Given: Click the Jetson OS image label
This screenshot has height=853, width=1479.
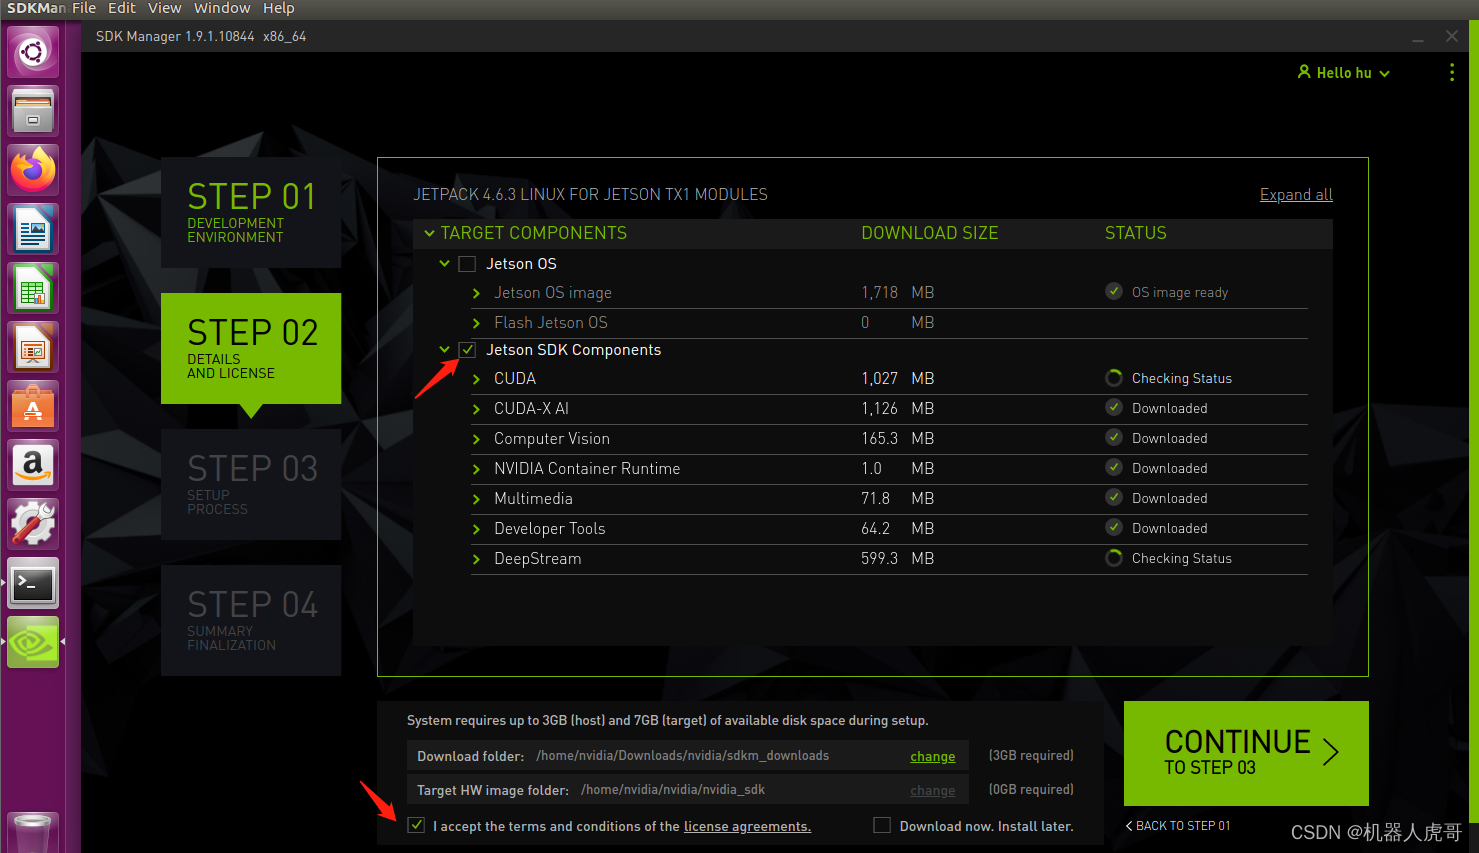Looking at the screenshot, I should (x=553, y=293).
